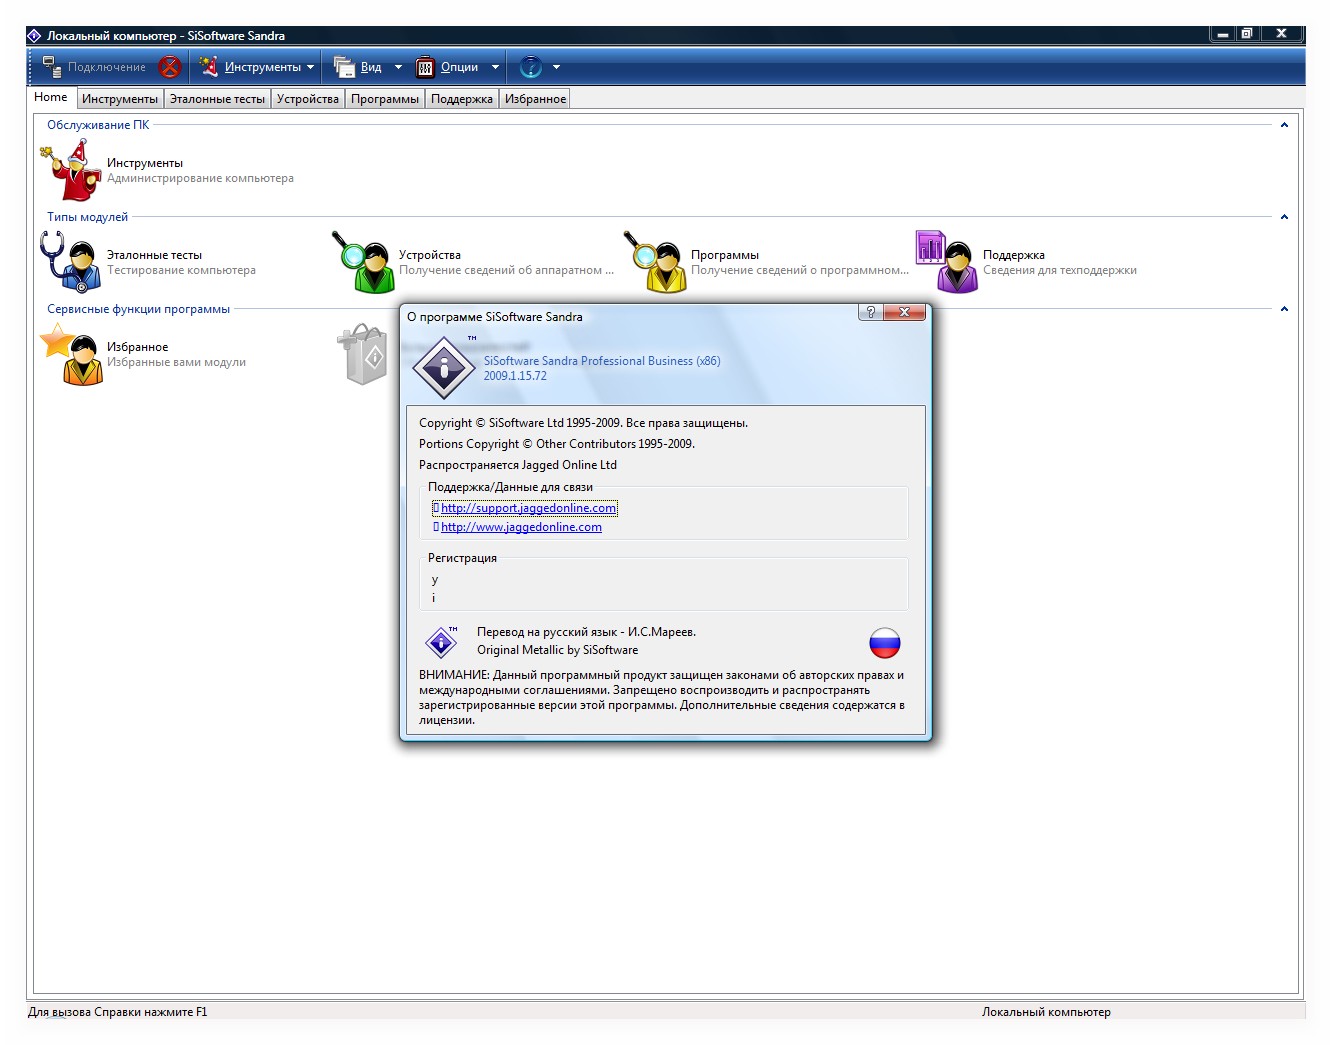1332x1045 pixels.
Task: Click the Опции toolbar menu label
Action: click(x=459, y=67)
